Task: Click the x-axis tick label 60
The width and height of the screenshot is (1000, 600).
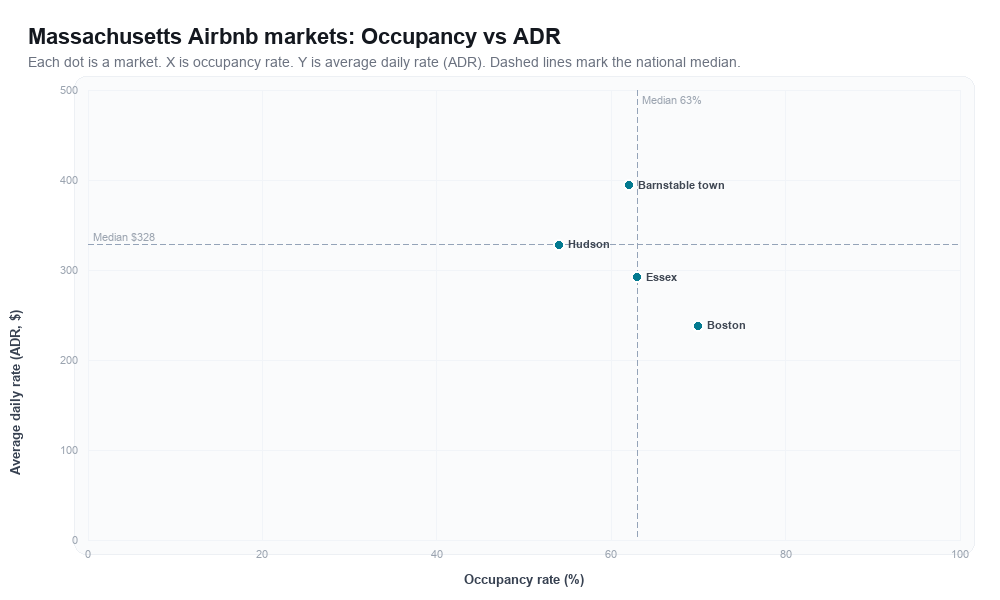Action: coord(611,555)
